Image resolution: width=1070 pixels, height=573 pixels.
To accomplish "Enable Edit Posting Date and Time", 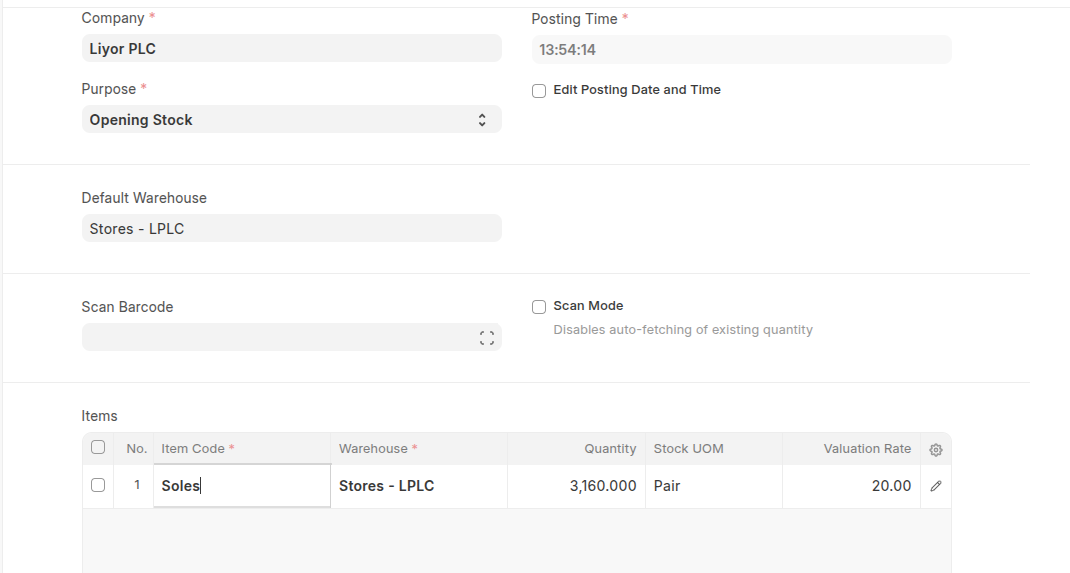I will (539, 91).
